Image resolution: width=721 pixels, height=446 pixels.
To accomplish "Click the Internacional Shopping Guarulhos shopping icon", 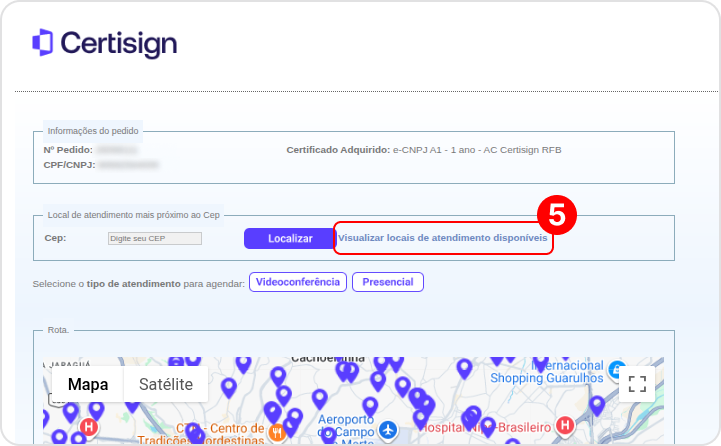I will tap(616, 369).
